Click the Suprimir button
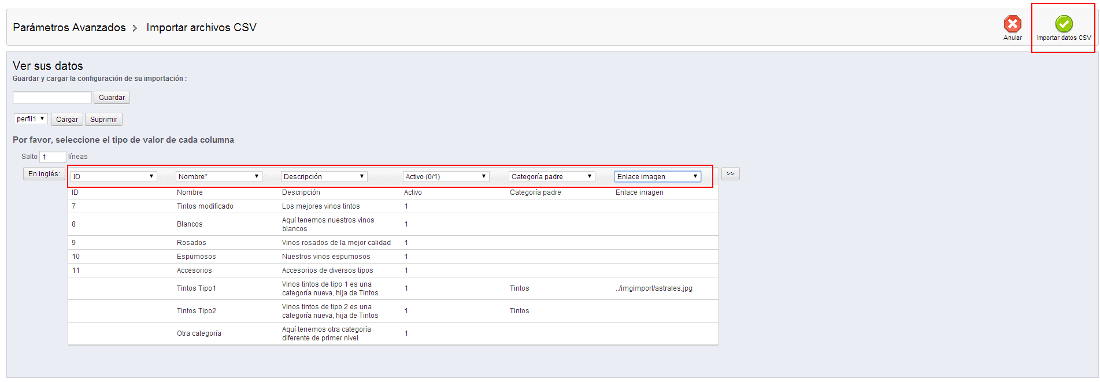Viewport: 1100px width, 382px height. tap(104, 119)
